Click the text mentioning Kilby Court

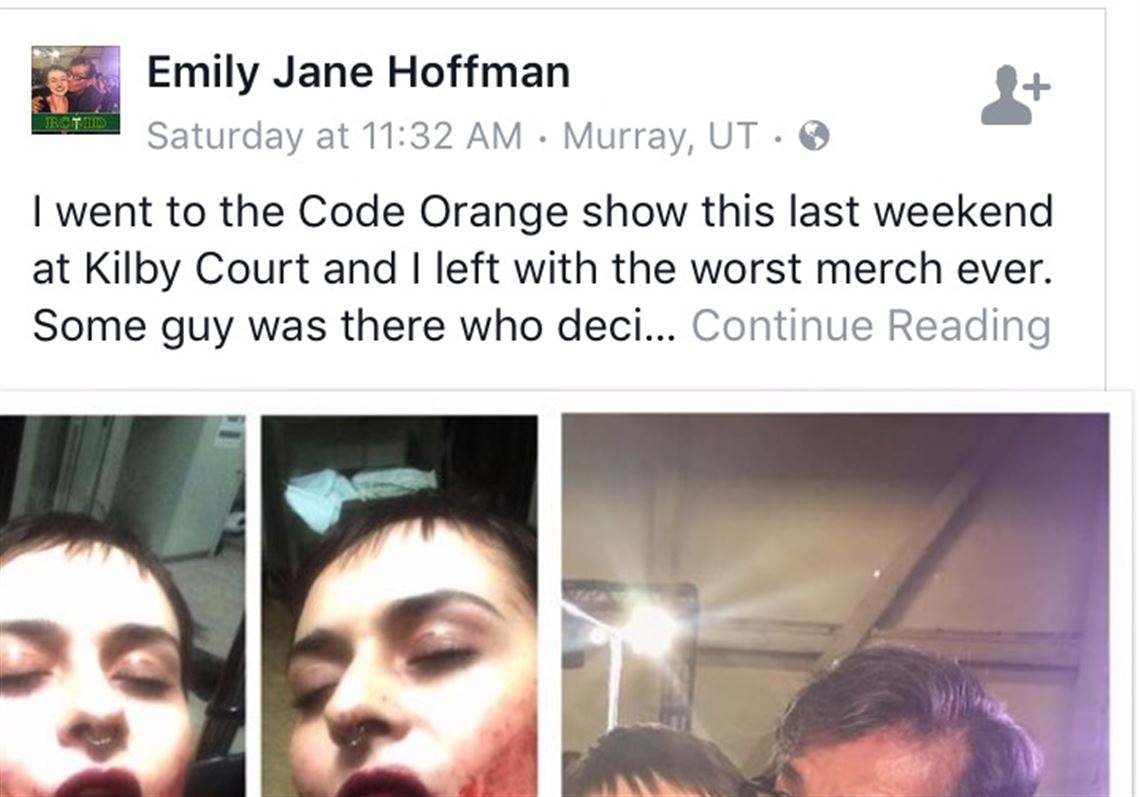(x=198, y=269)
